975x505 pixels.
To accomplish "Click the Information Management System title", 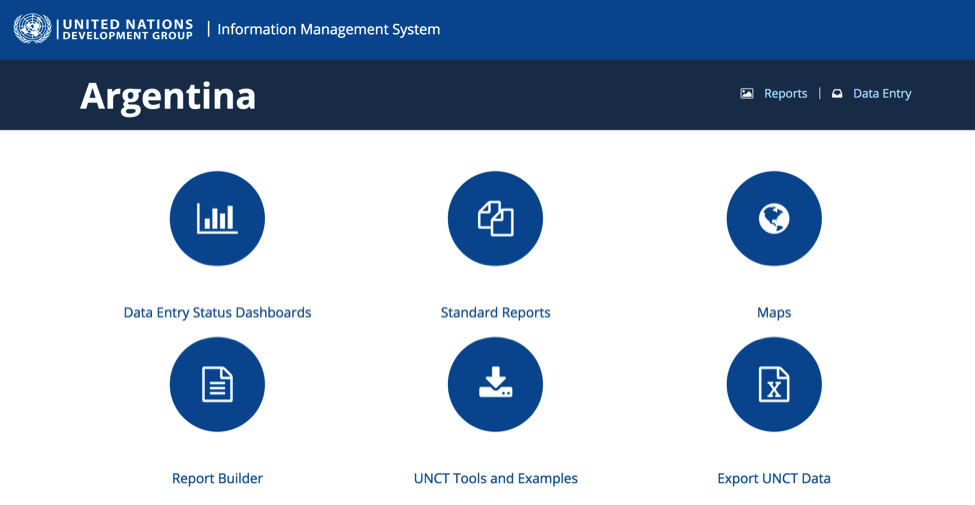I will coord(328,29).
